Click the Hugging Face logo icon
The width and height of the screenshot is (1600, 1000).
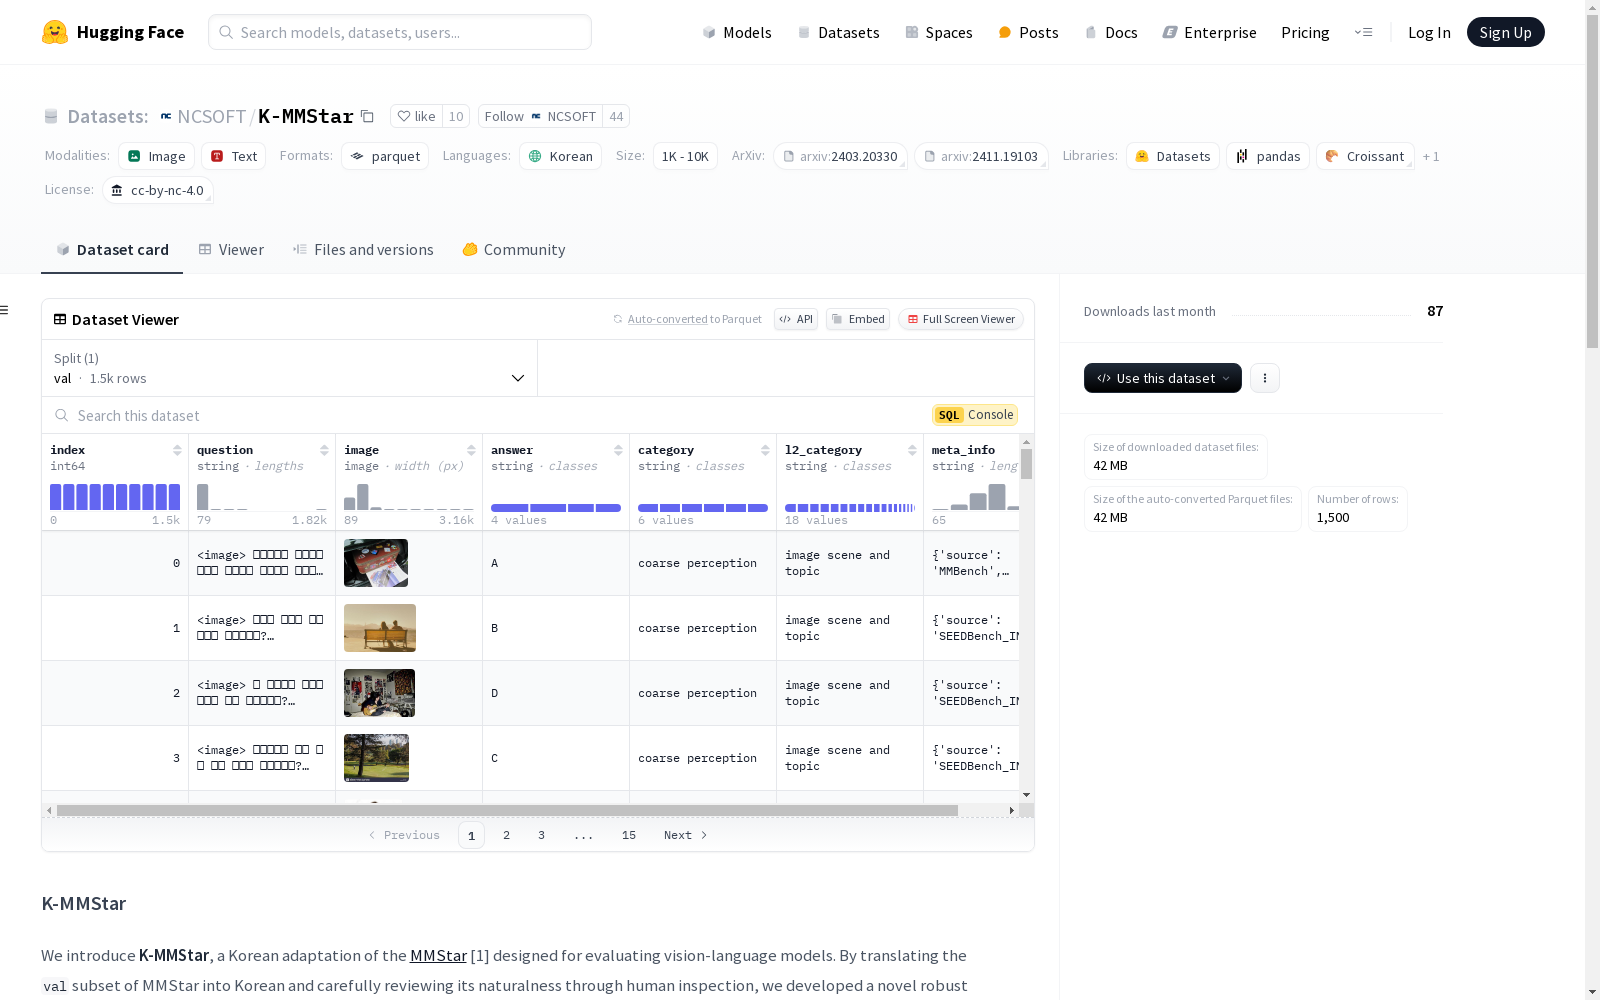pyautogui.click(x=55, y=32)
